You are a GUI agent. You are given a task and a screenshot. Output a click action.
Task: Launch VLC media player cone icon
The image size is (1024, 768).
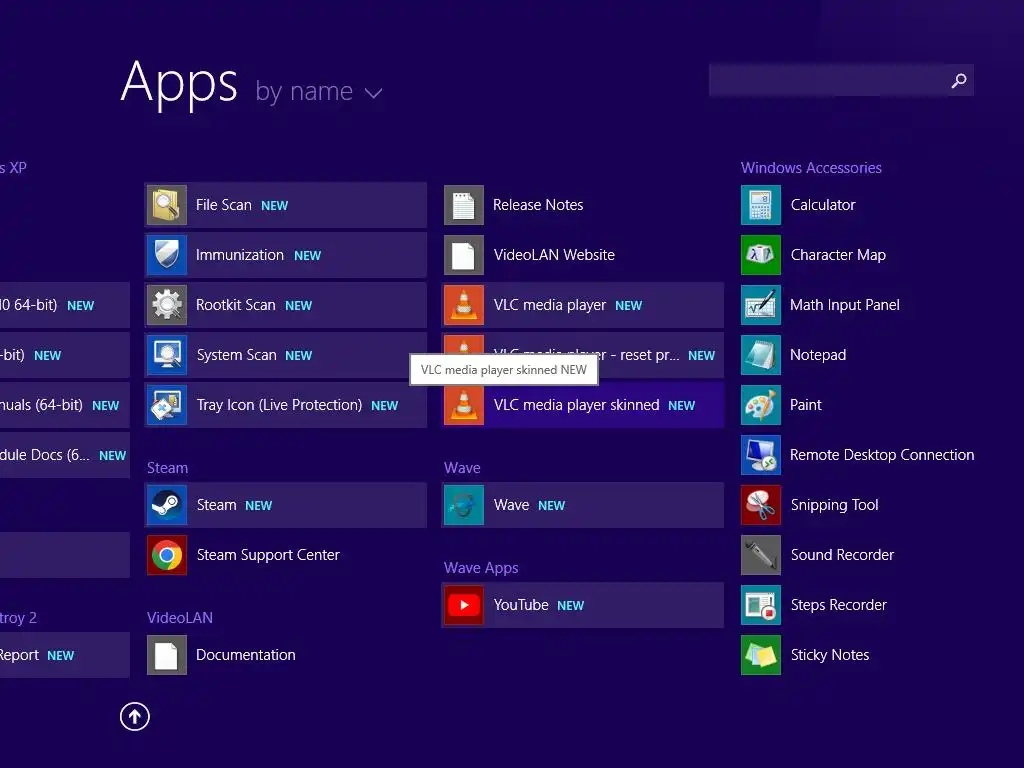[464, 305]
